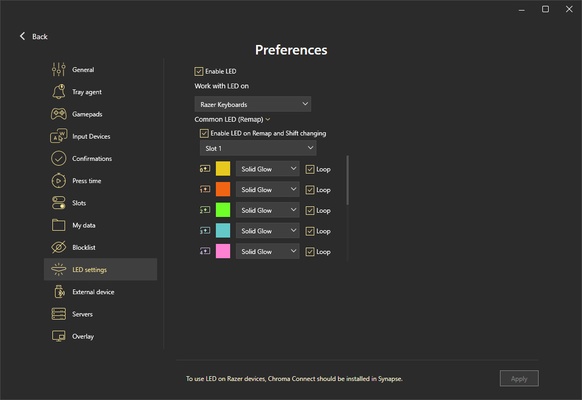Pick the yellow color swatch
The image size is (582, 400).
(x=223, y=168)
